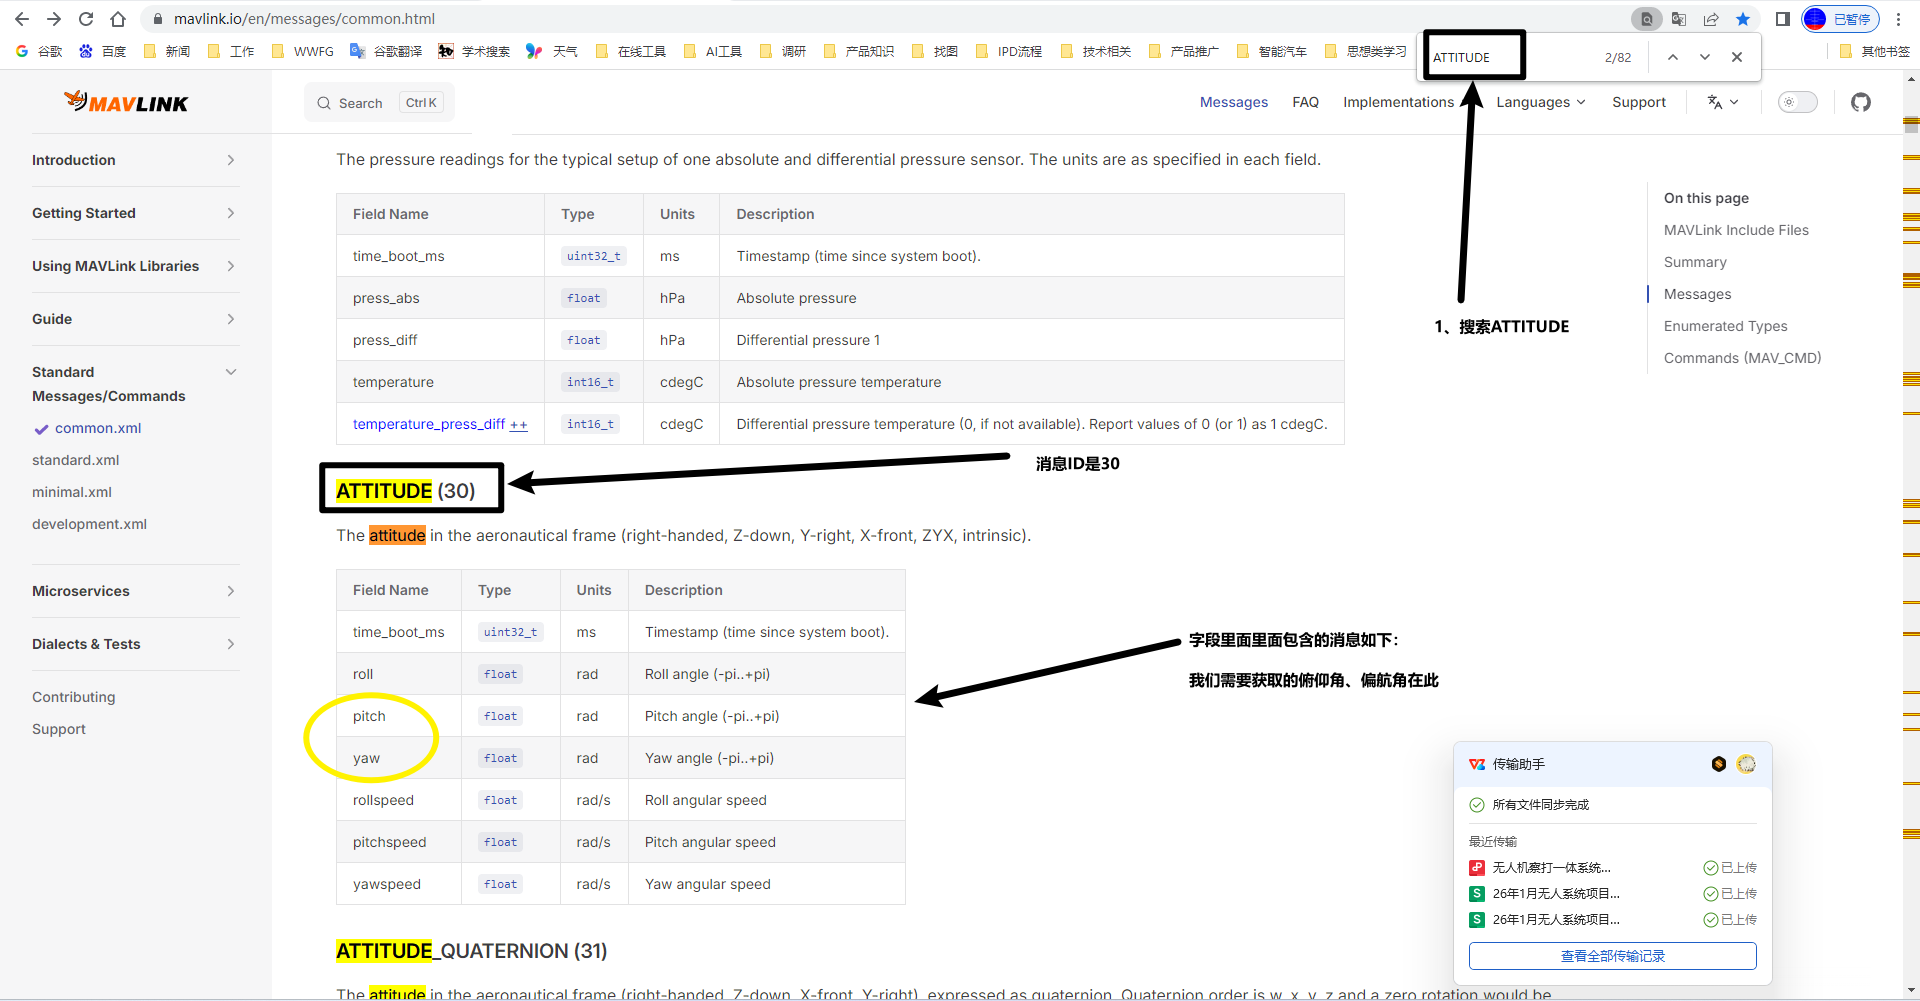Select standard.xml in the sidebar
This screenshot has width=1920, height=1001.
(x=76, y=460)
